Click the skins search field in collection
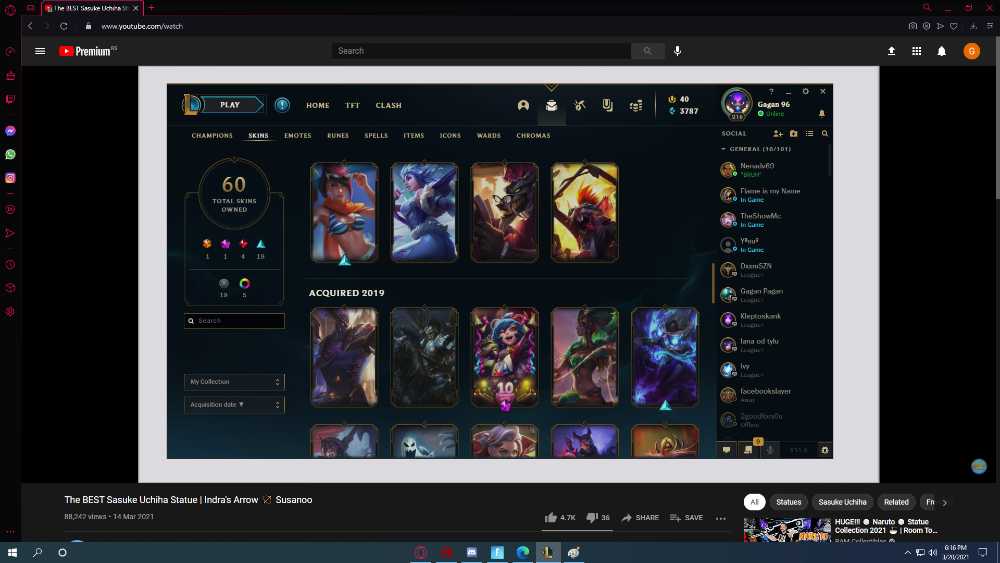This screenshot has width=1000, height=563. (234, 321)
